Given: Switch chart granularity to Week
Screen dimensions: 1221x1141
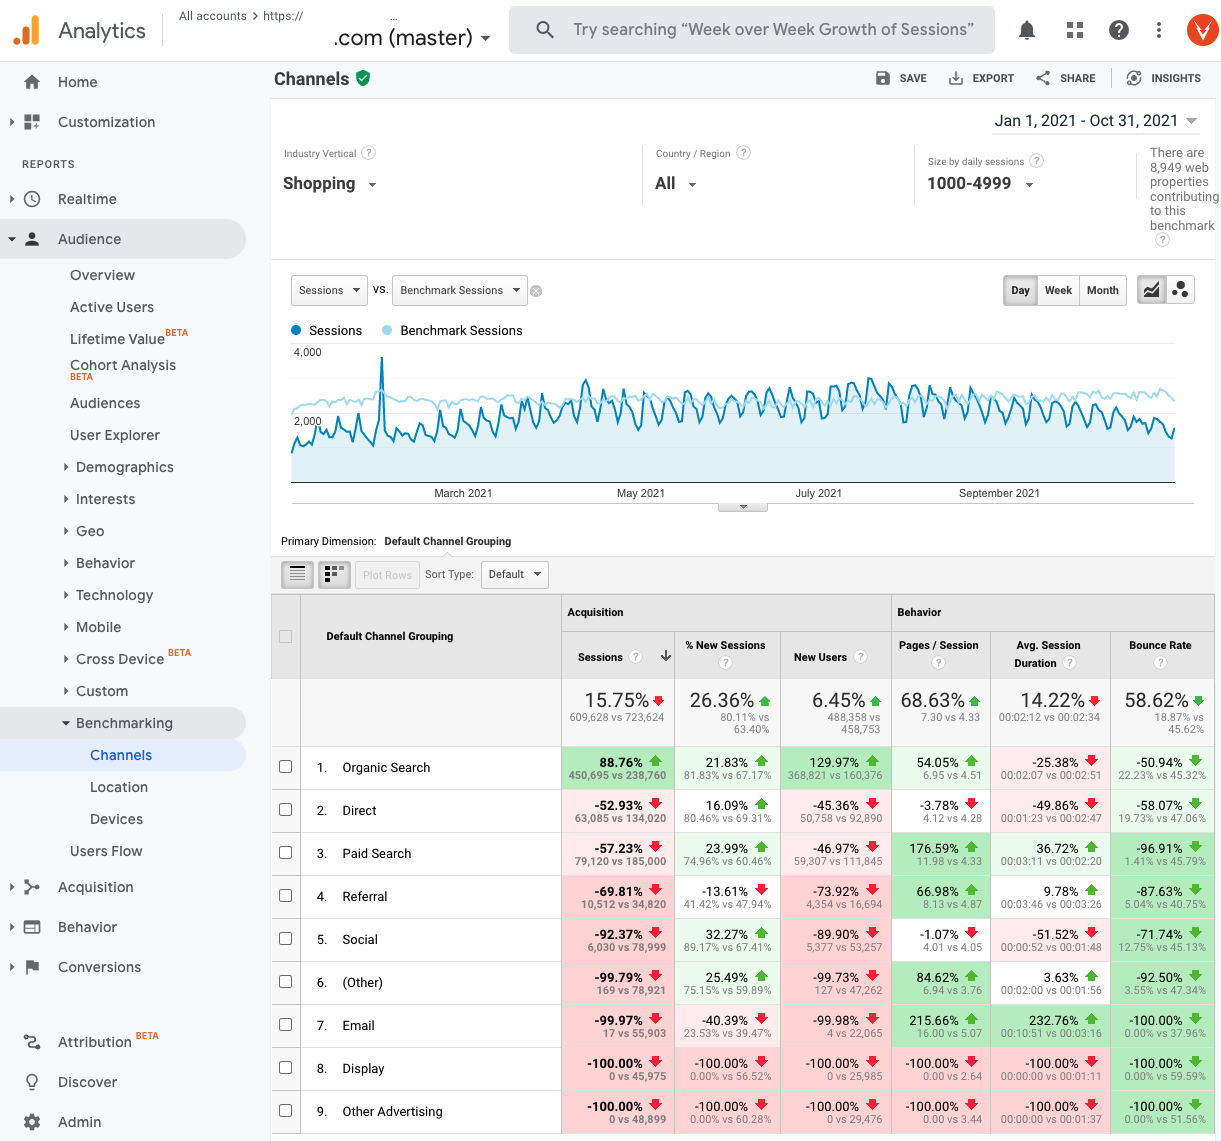Looking at the screenshot, I should click(x=1058, y=290).
